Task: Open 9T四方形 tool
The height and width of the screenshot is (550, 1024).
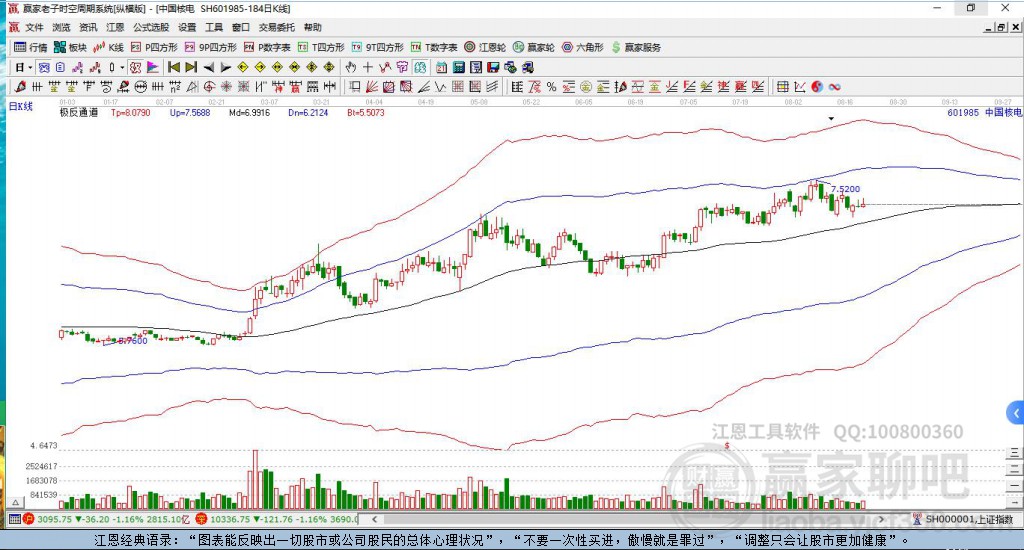Action: tap(377, 47)
